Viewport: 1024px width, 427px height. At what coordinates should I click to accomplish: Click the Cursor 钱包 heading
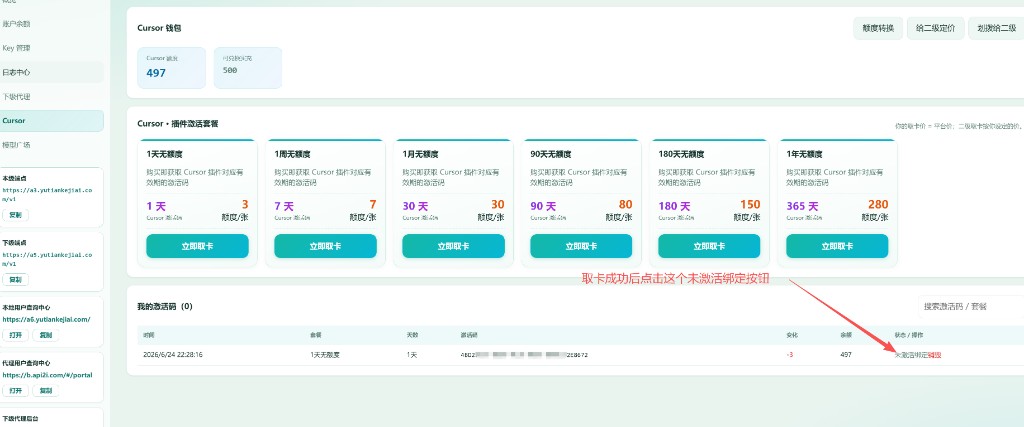159,28
